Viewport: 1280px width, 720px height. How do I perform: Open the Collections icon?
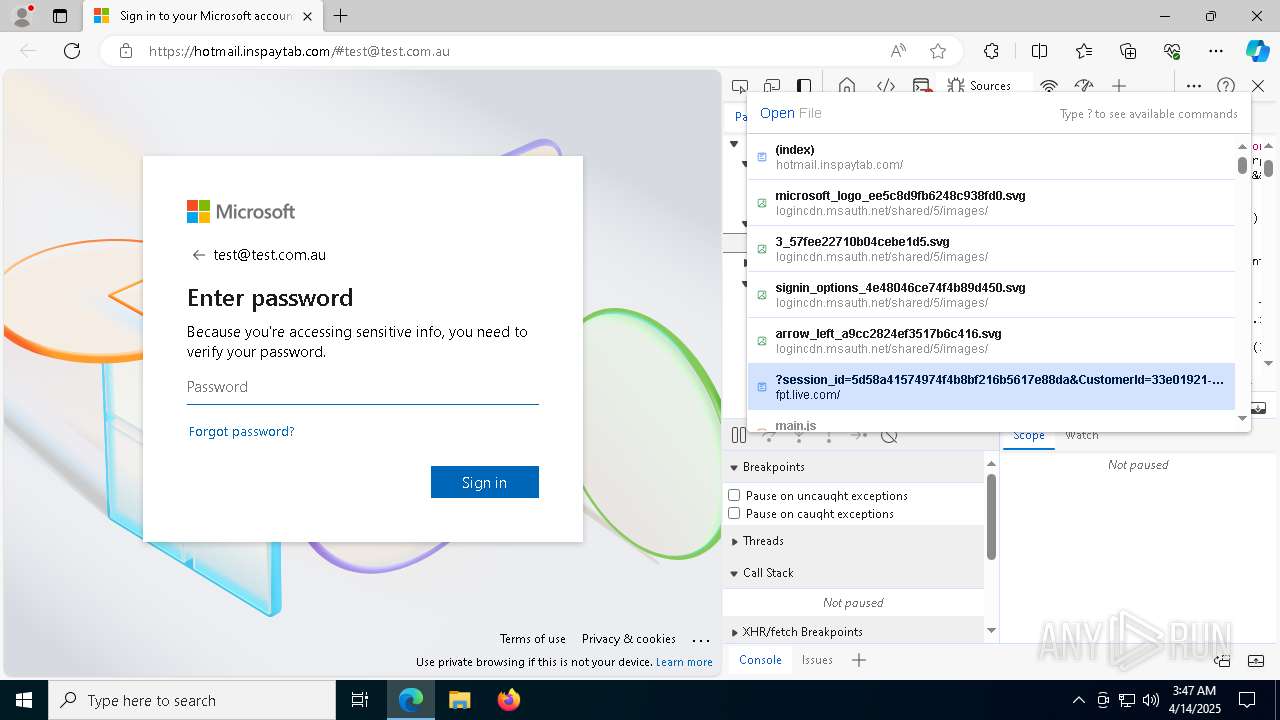click(x=1128, y=51)
